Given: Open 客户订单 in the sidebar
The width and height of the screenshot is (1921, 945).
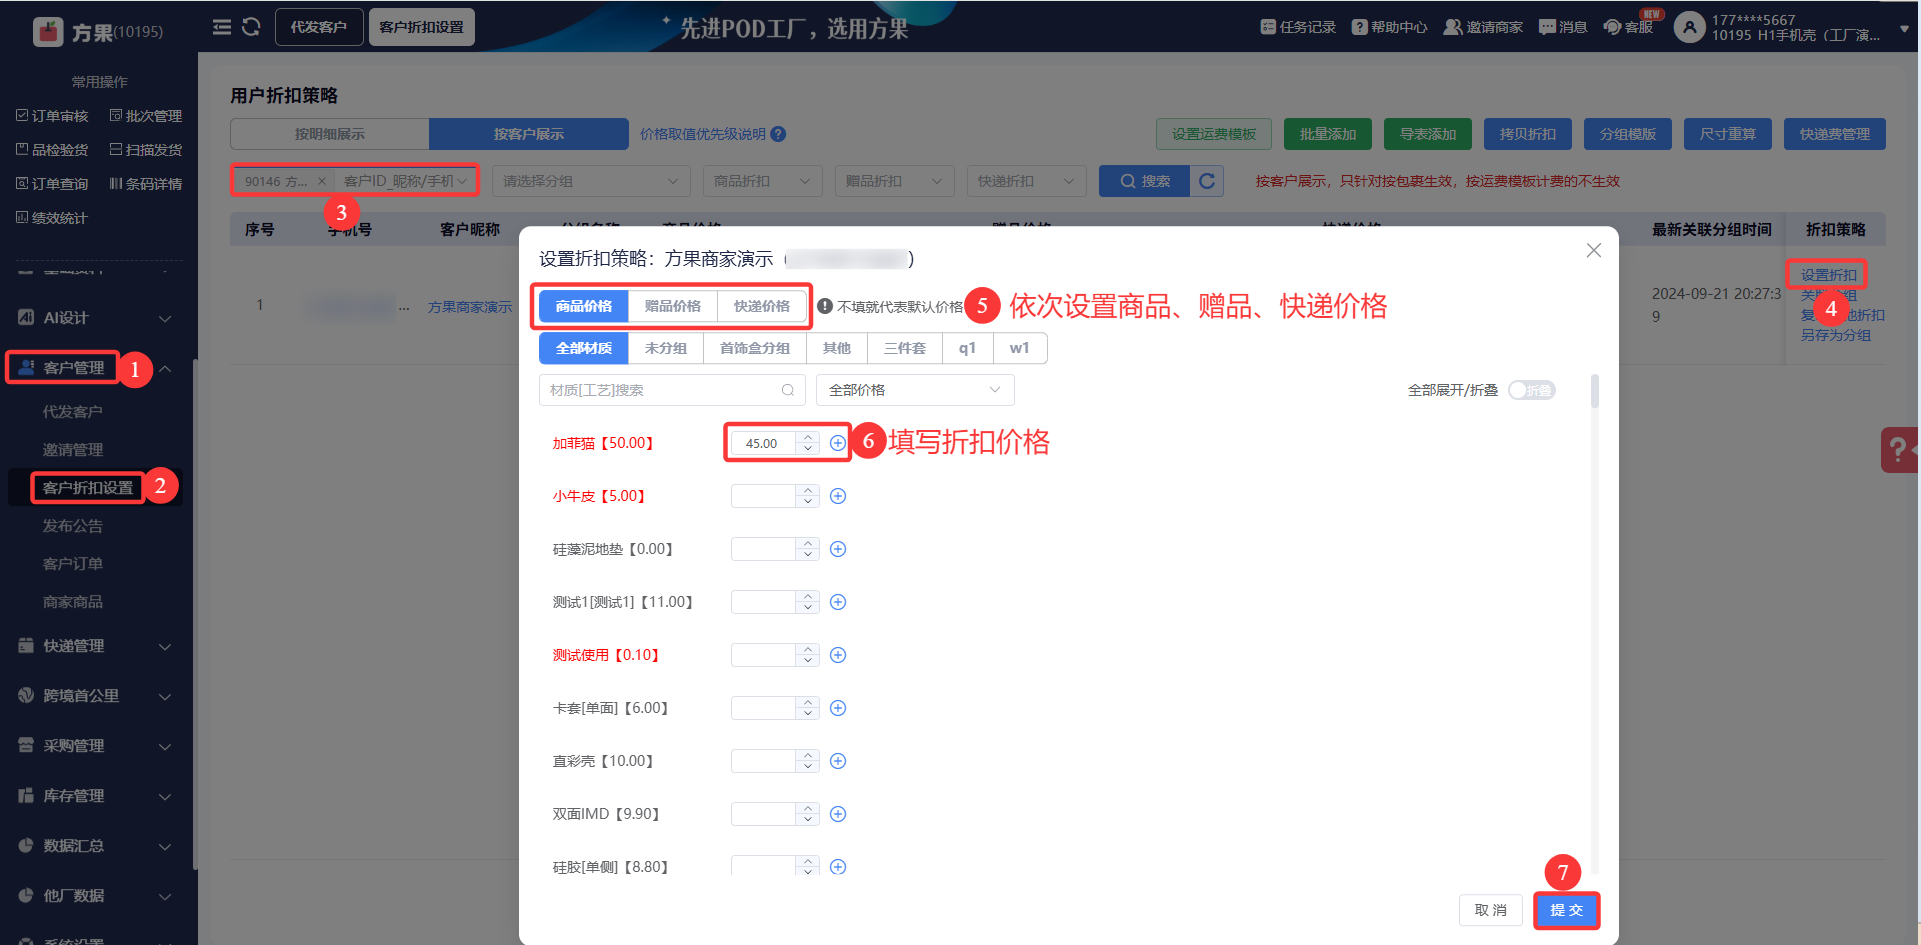Looking at the screenshot, I should (73, 564).
